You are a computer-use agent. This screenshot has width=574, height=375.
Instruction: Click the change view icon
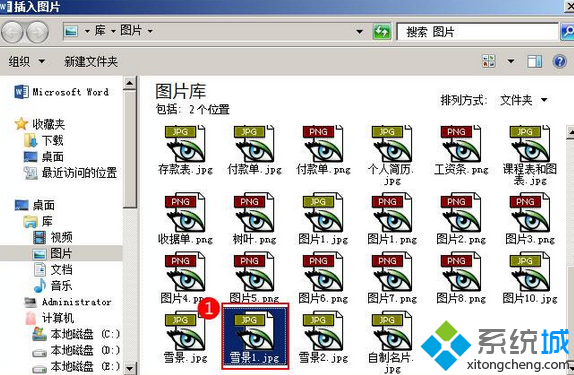489,61
